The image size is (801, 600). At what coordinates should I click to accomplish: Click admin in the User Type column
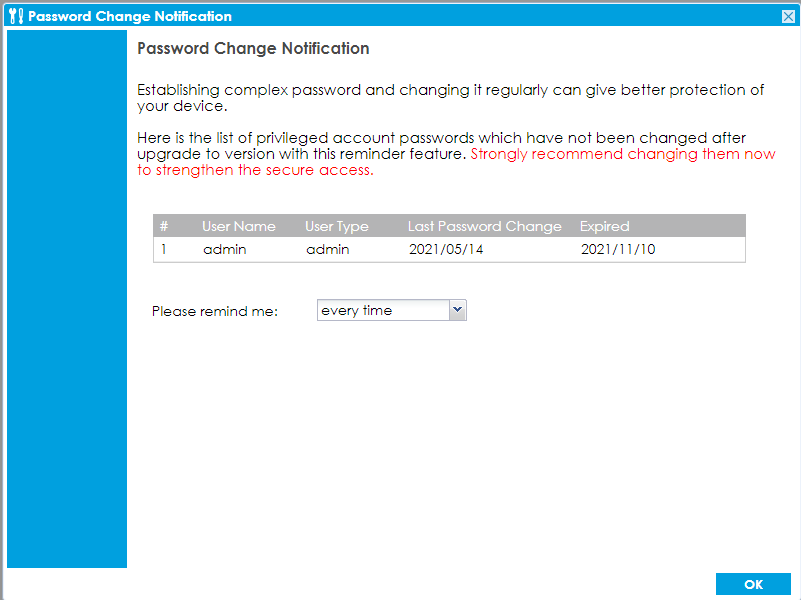[x=327, y=249]
